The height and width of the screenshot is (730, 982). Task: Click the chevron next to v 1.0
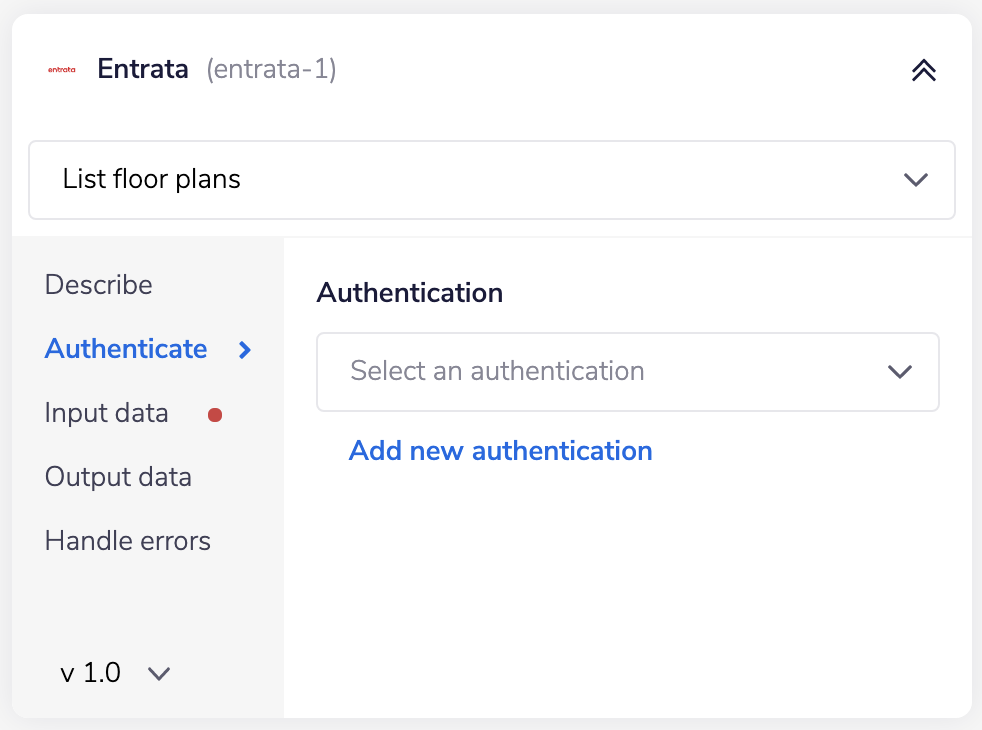[158, 673]
